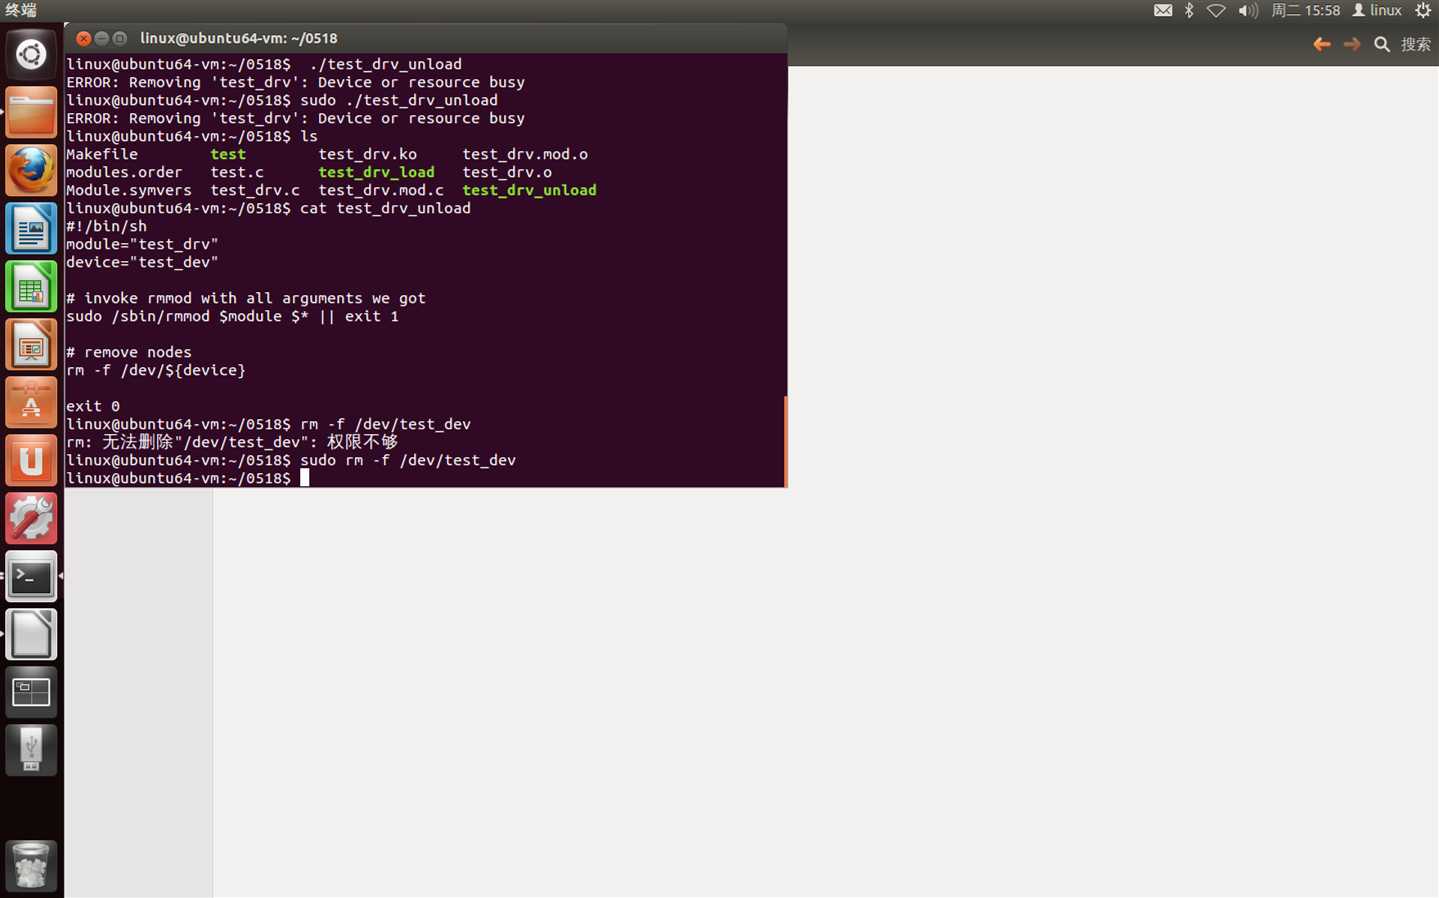Click the search magnifier icon

click(x=1382, y=44)
